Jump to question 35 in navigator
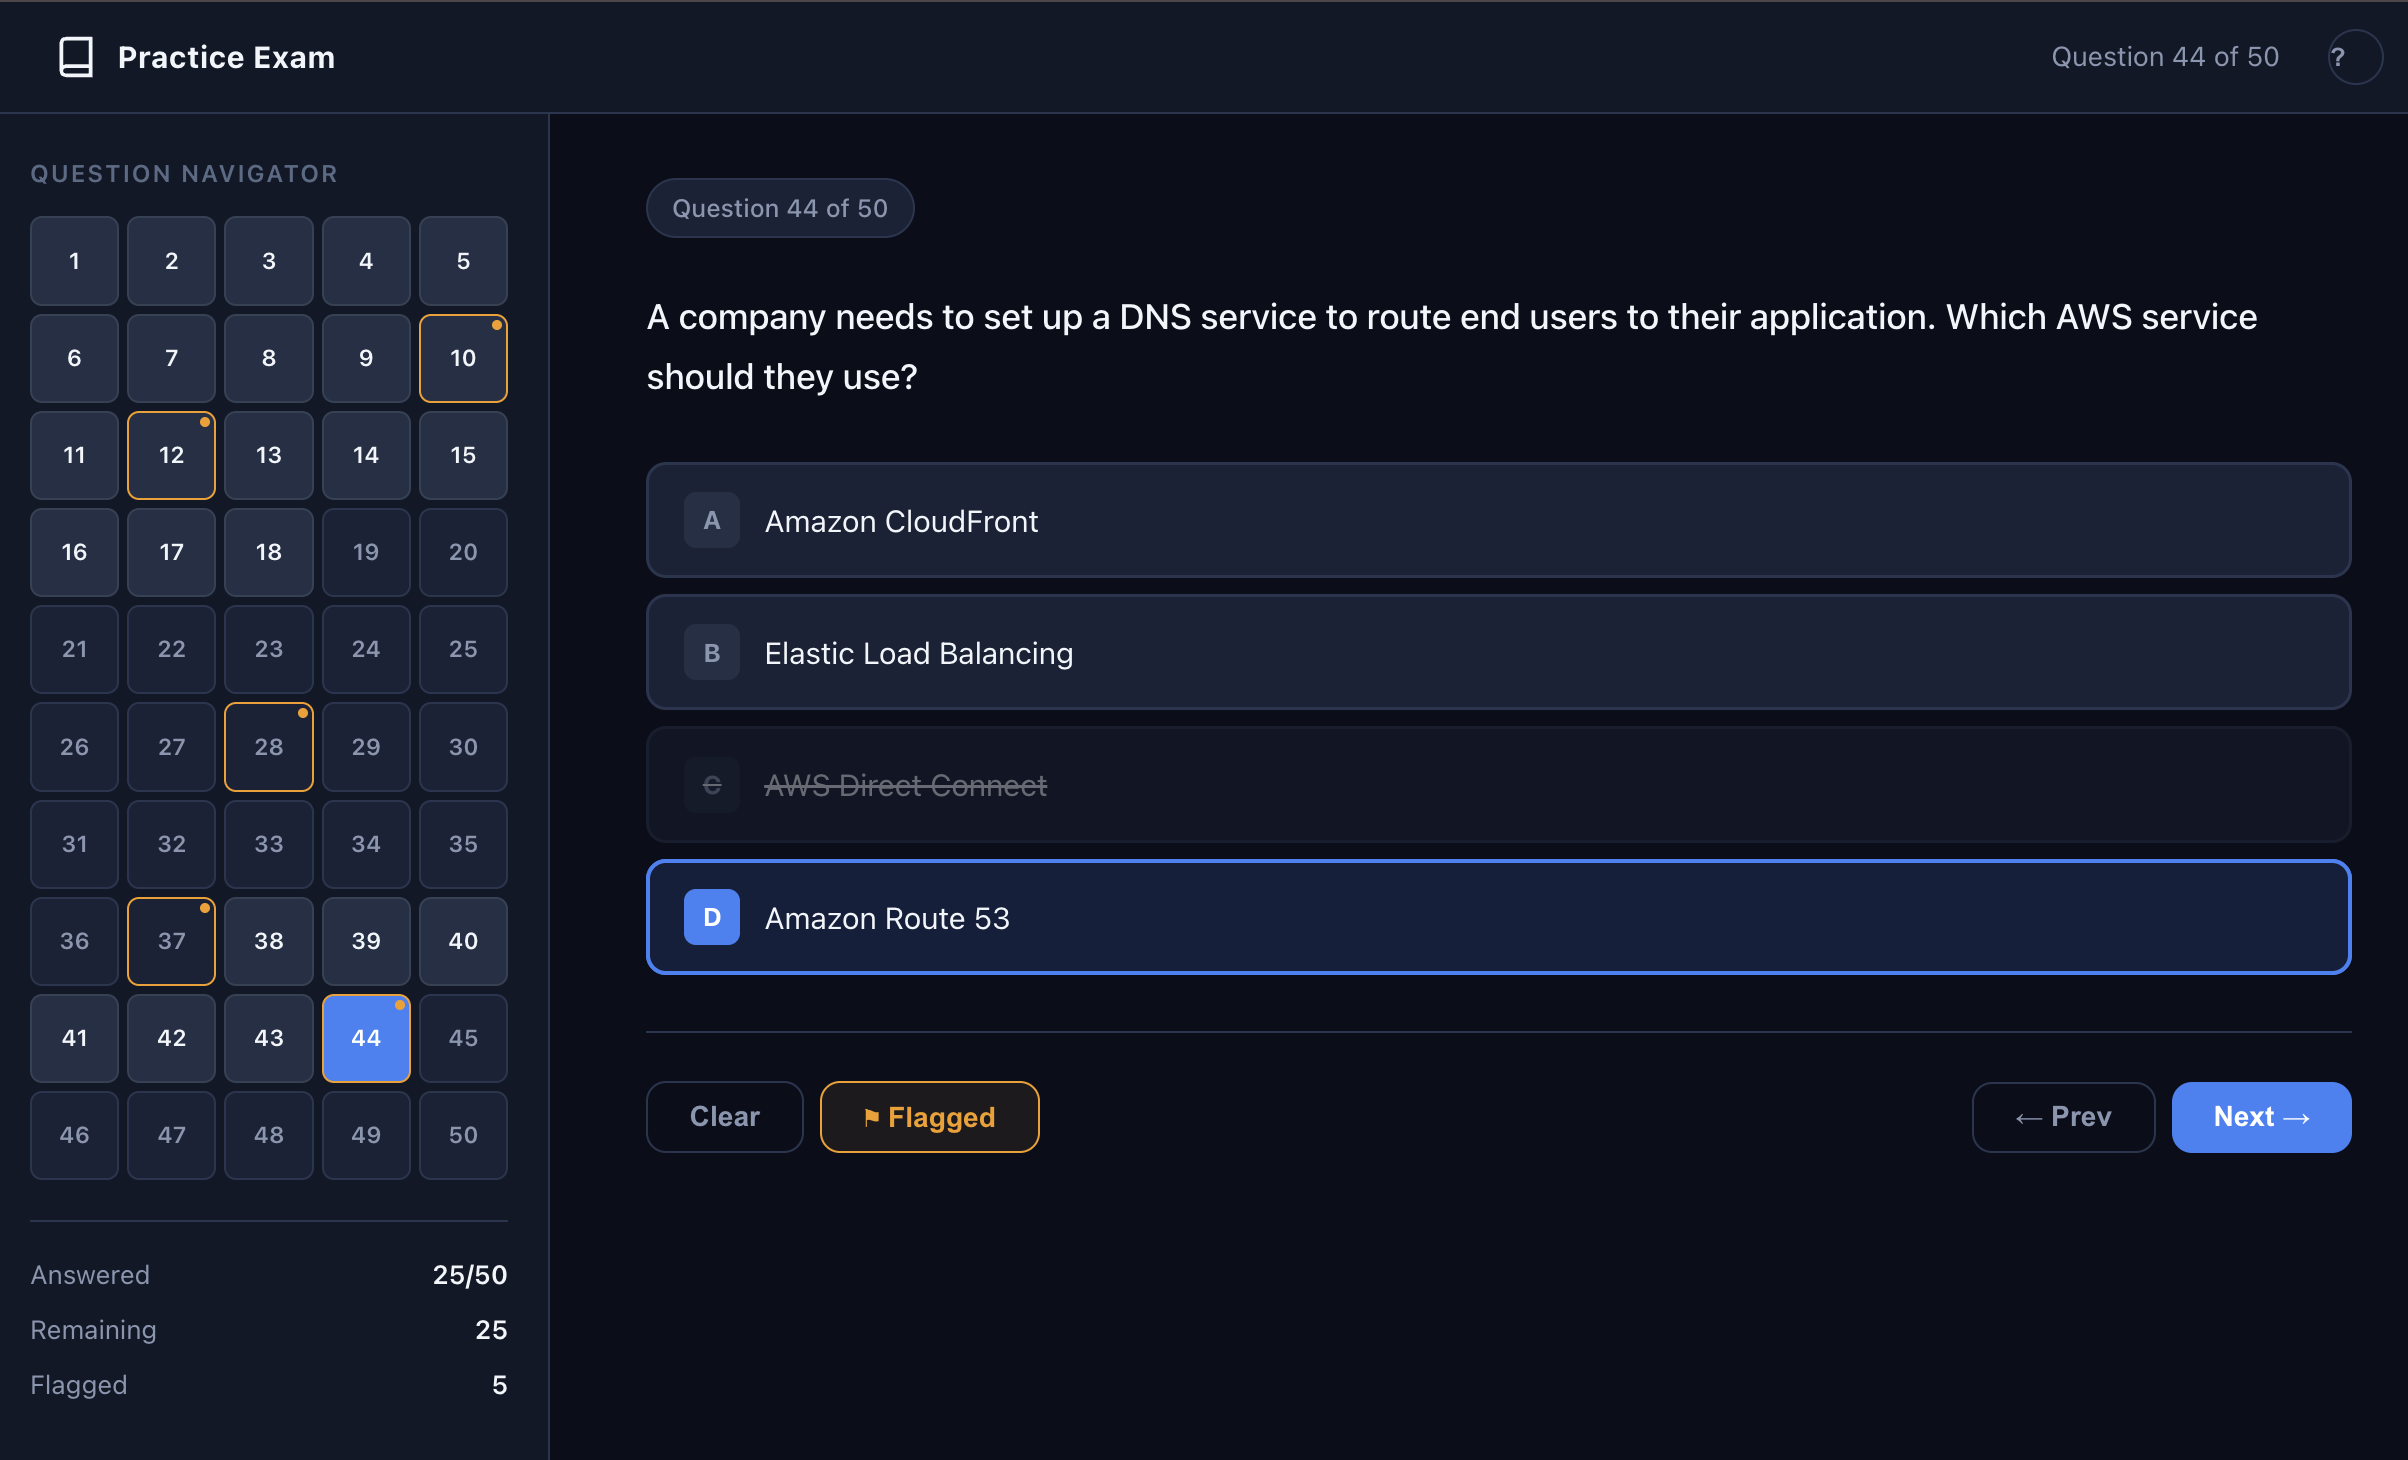This screenshot has height=1460, width=2408. tap(463, 844)
